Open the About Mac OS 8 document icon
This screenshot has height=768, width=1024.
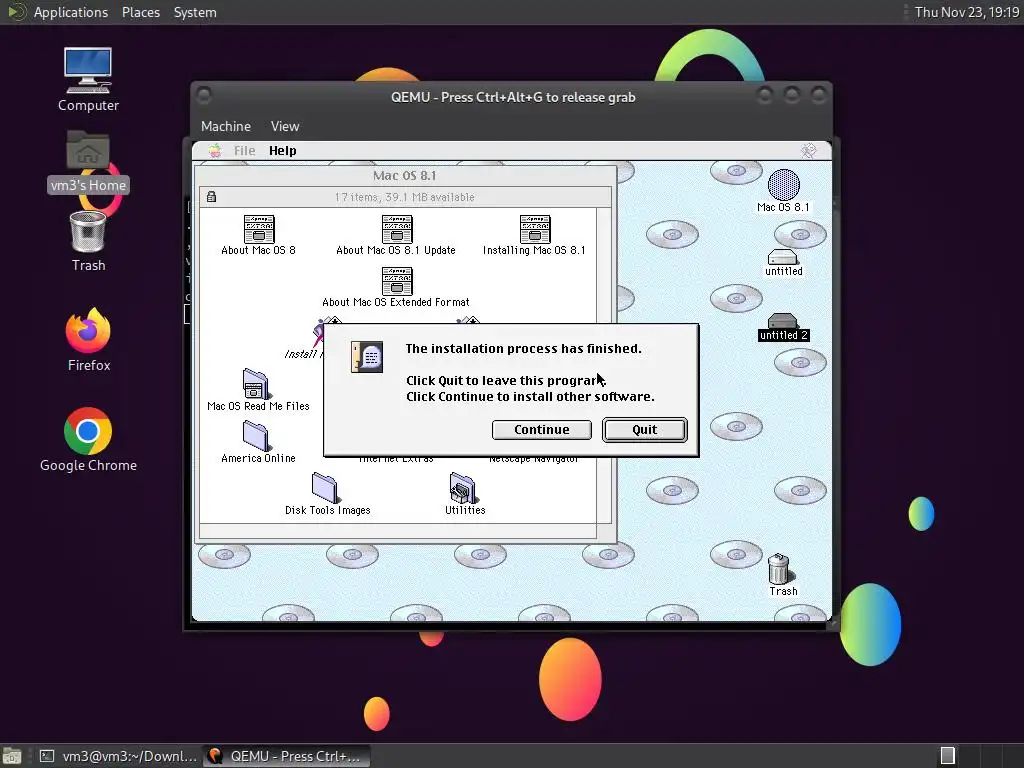259,229
